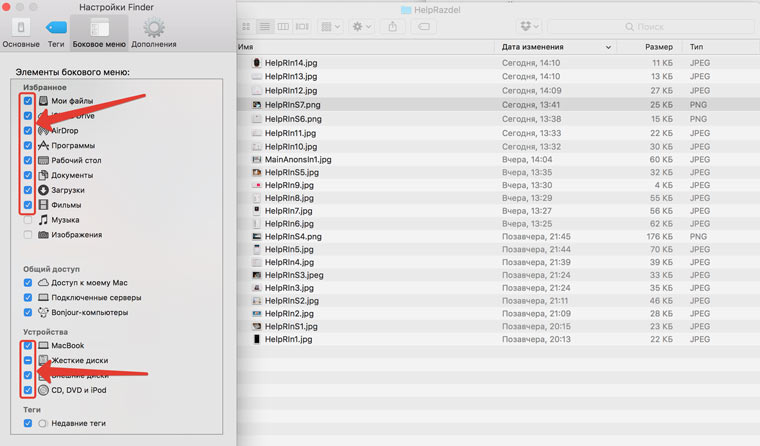The height and width of the screenshot is (446, 760).
Task: Open the Dropbox toolbar dropdown
Action: pyautogui.click(x=529, y=27)
